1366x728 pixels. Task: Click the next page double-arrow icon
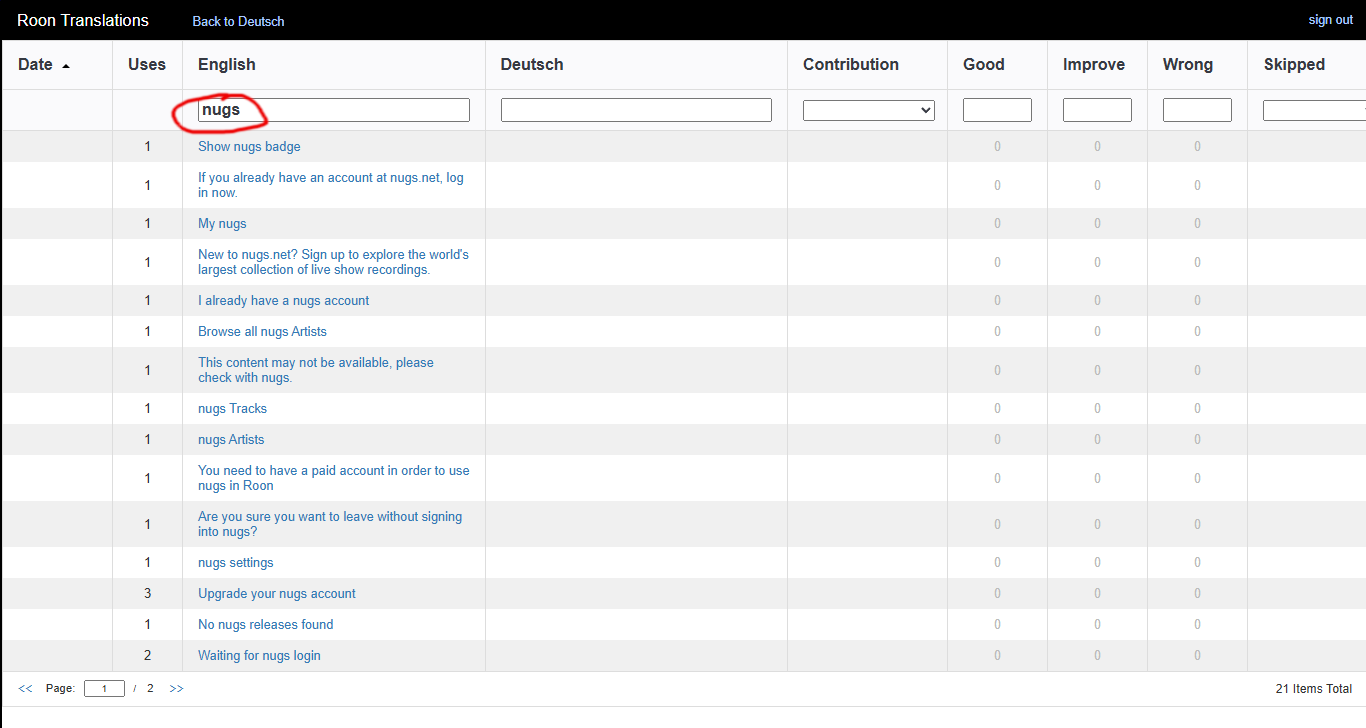(x=176, y=689)
